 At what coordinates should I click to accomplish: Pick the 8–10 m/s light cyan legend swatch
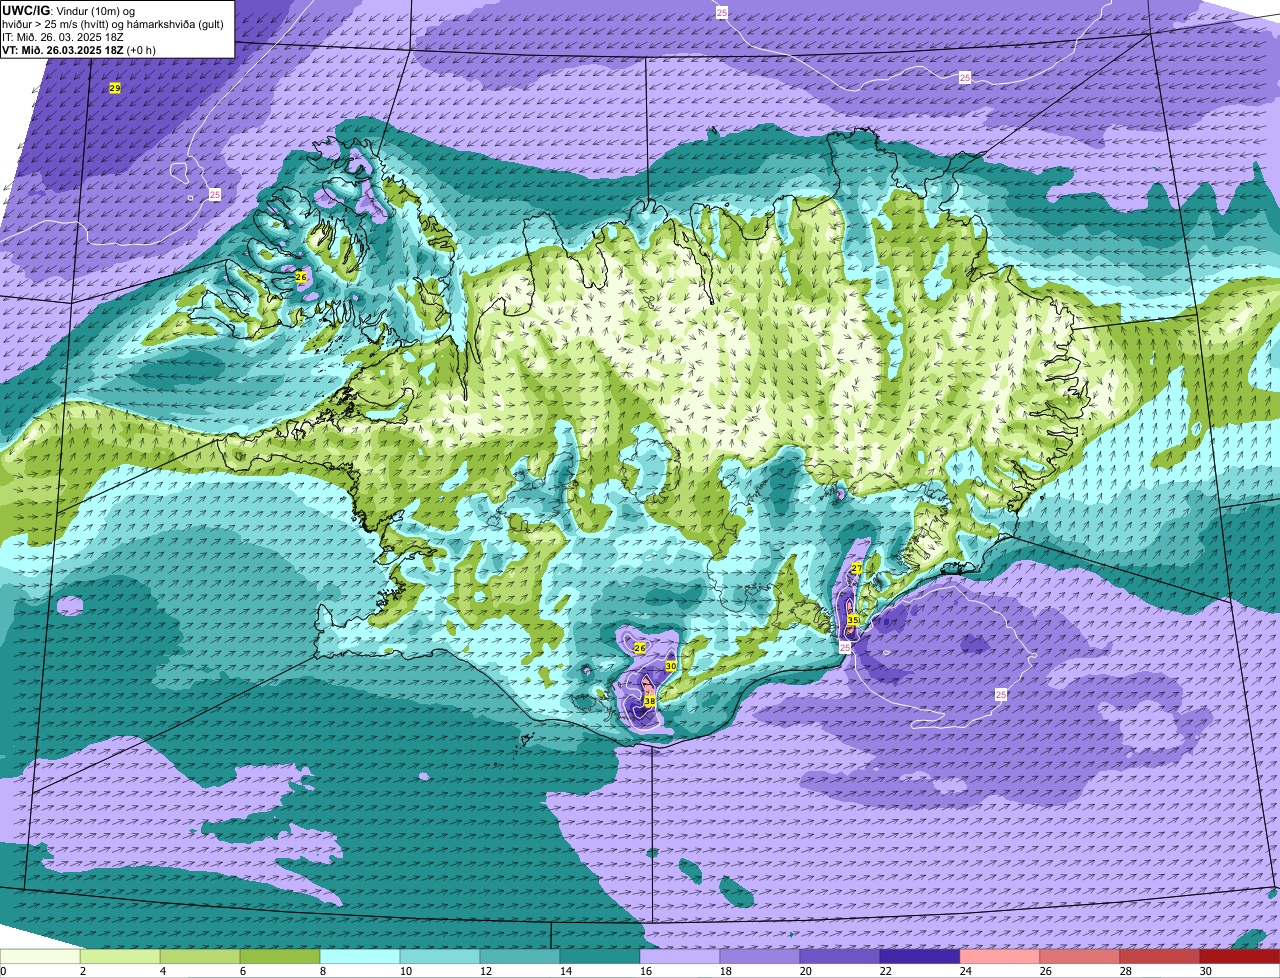click(360, 956)
